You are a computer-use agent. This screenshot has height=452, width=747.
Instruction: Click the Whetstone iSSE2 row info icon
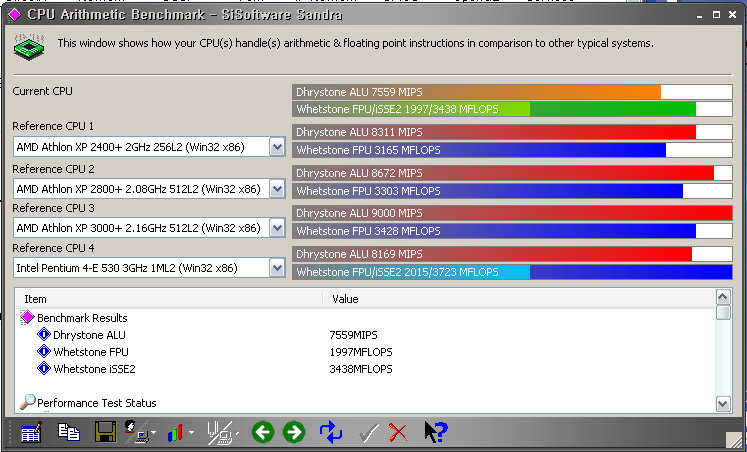[44, 369]
